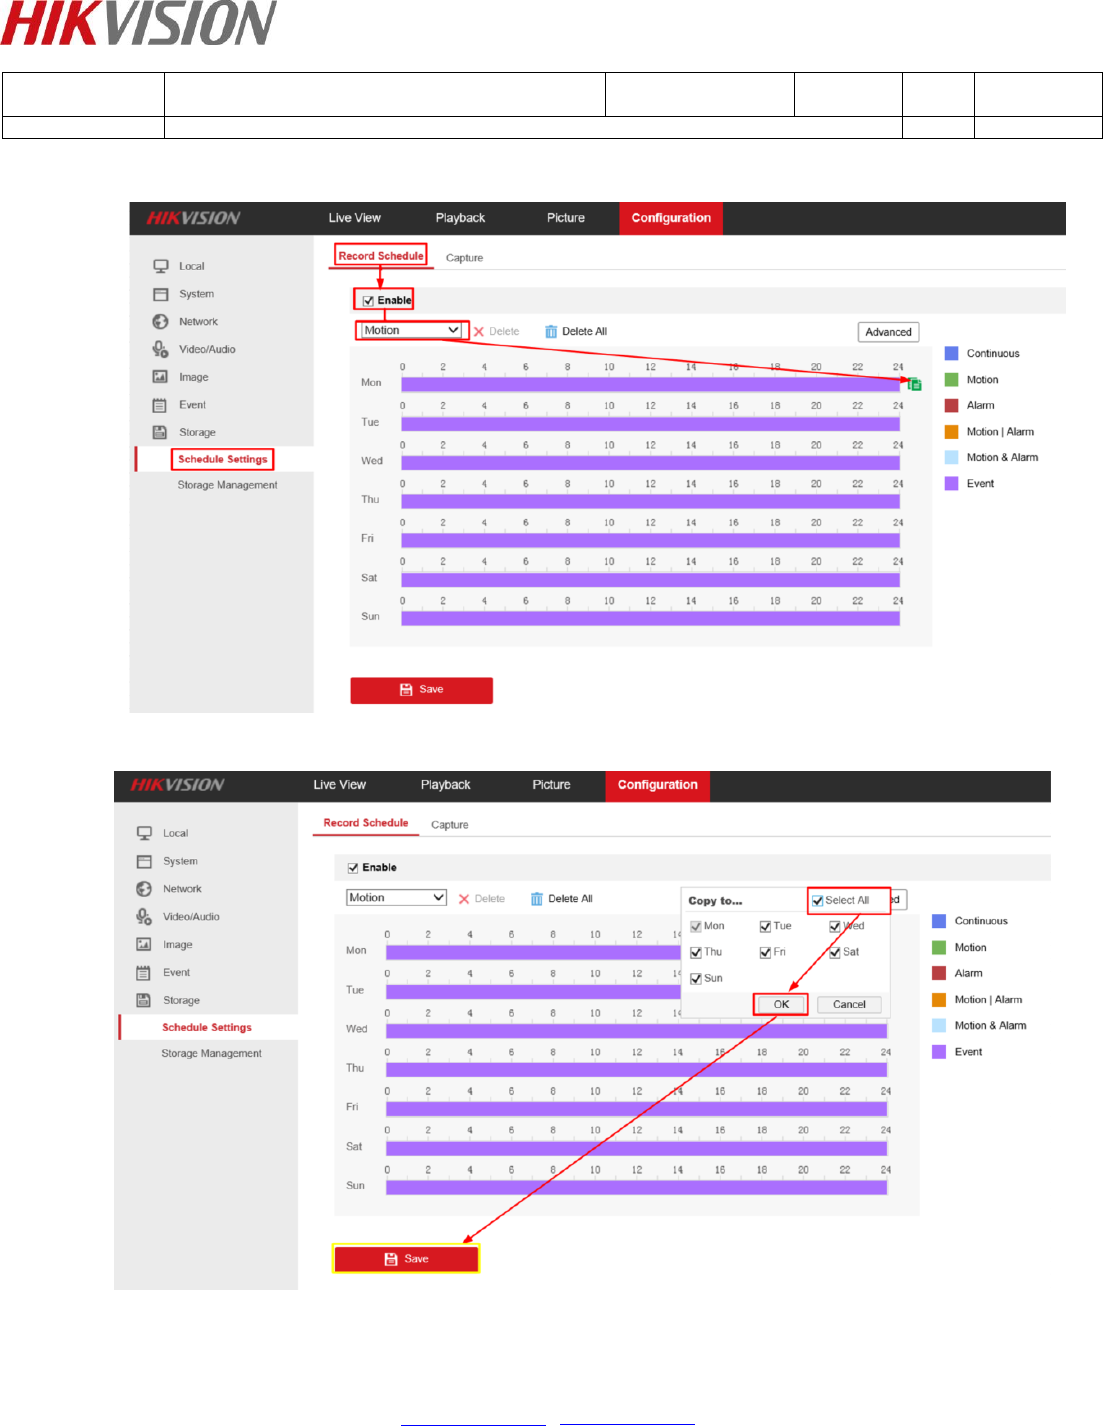
Task: Click the Event calendar icon in first screenshot
Action: tap(160, 405)
